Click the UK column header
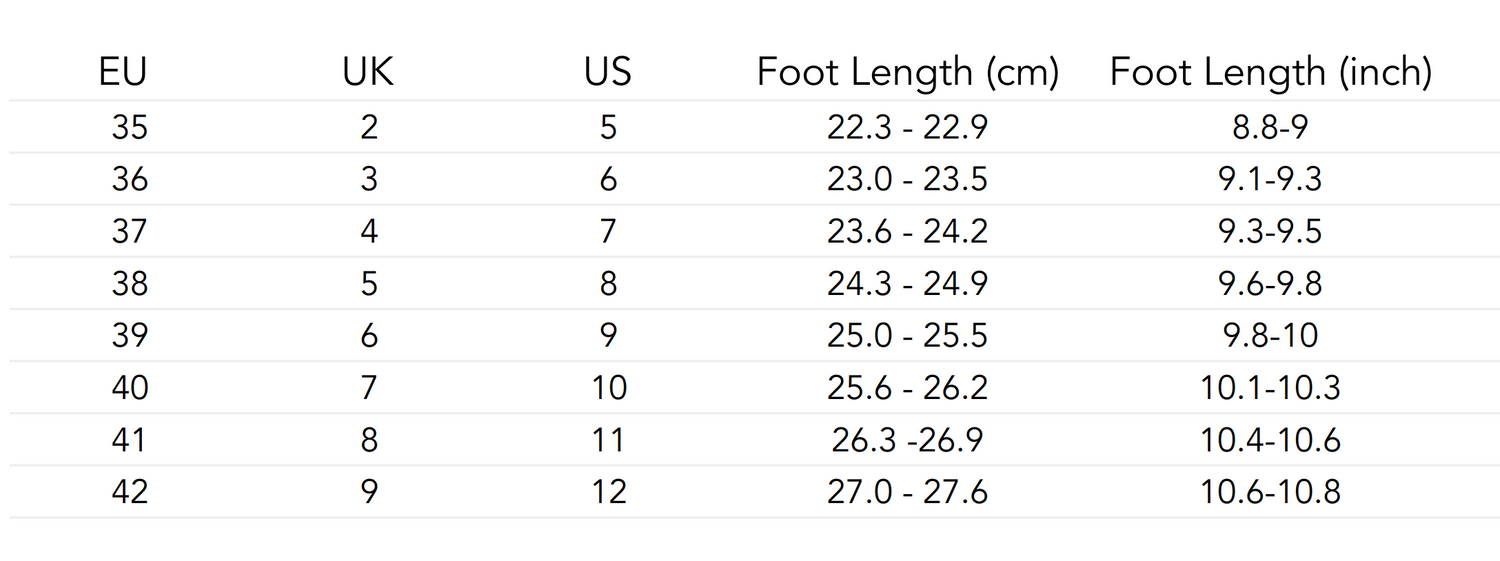The width and height of the screenshot is (1500, 561). tap(368, 73)
